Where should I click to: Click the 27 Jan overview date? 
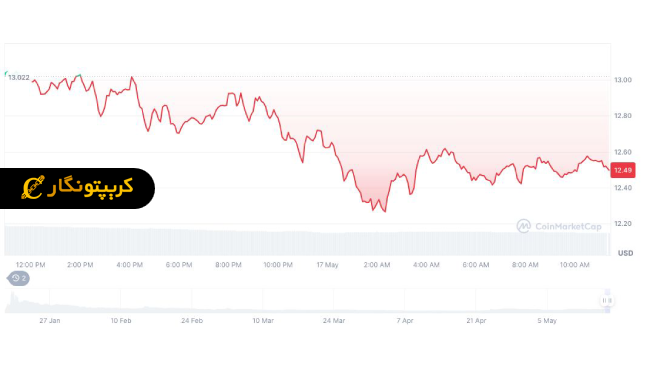50,321
